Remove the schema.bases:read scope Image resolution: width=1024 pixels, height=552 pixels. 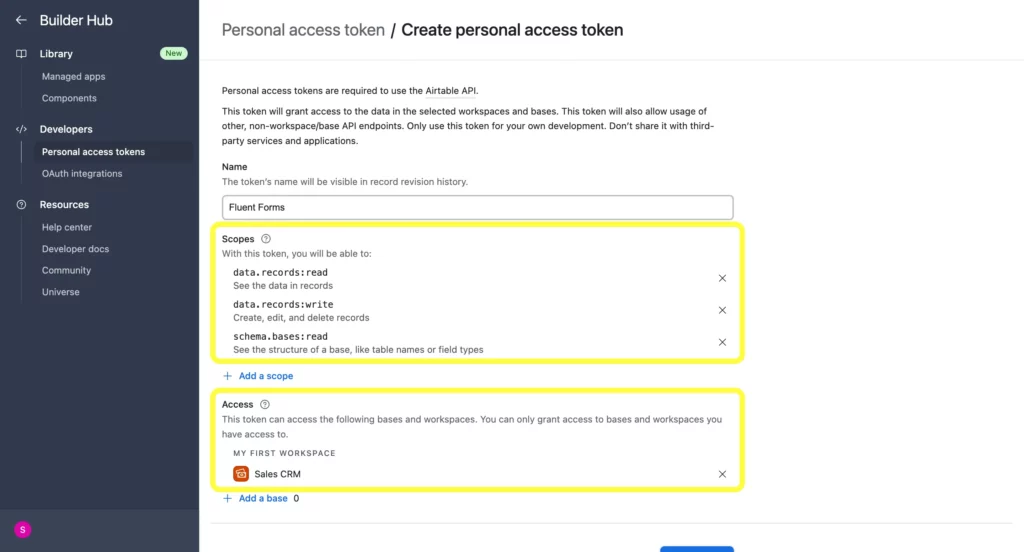pos(722,342)
